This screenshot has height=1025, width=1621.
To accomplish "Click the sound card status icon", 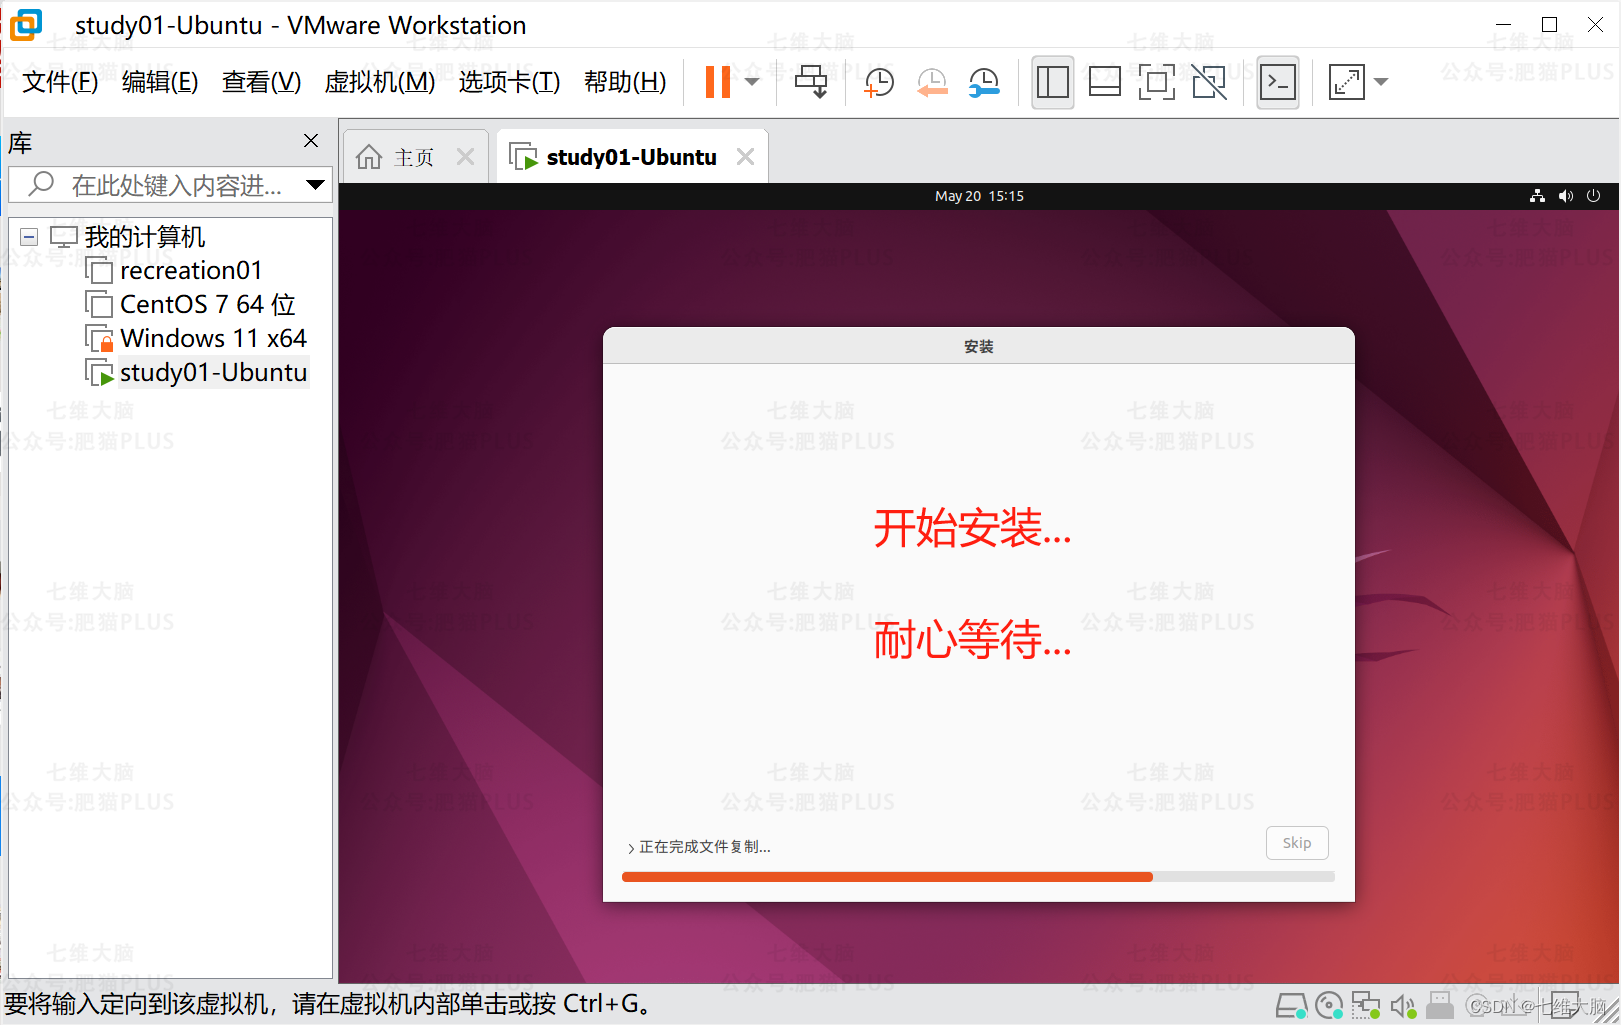I will 1404,1005.
